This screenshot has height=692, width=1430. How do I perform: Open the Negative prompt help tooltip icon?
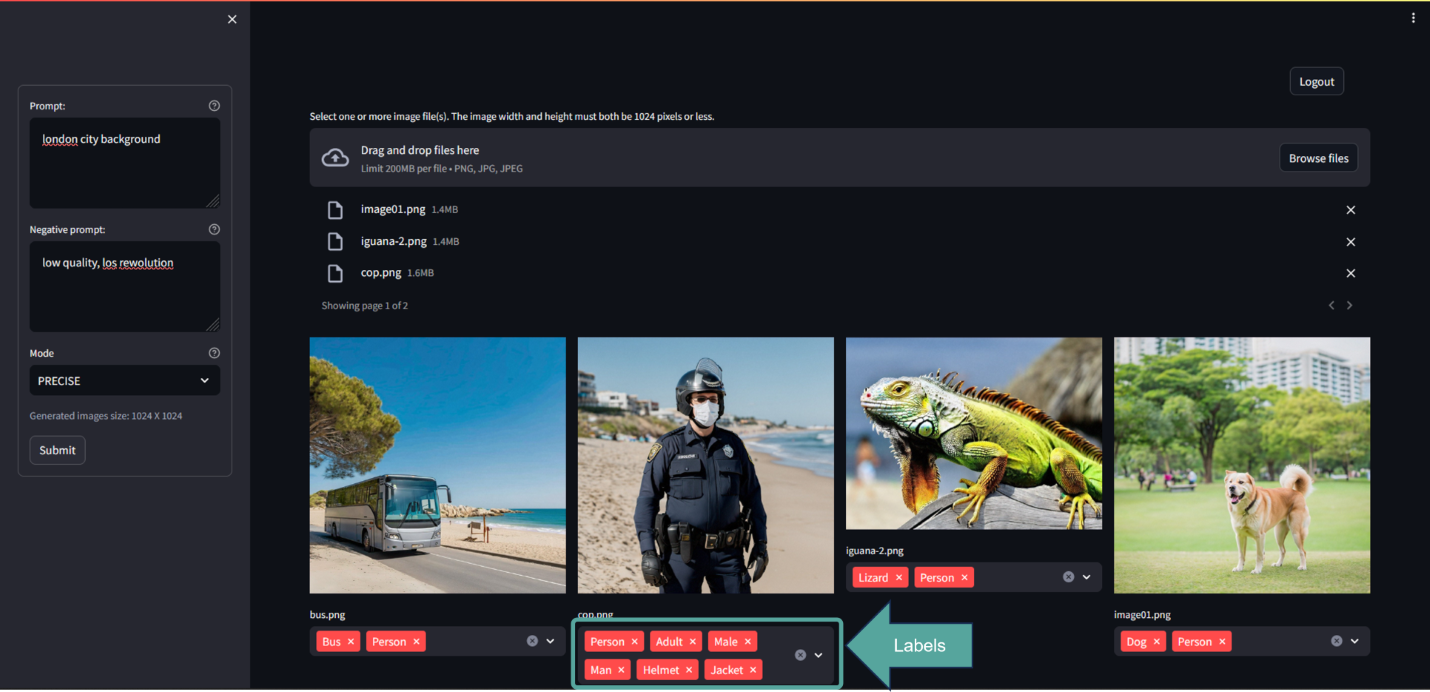coord(213,228)
